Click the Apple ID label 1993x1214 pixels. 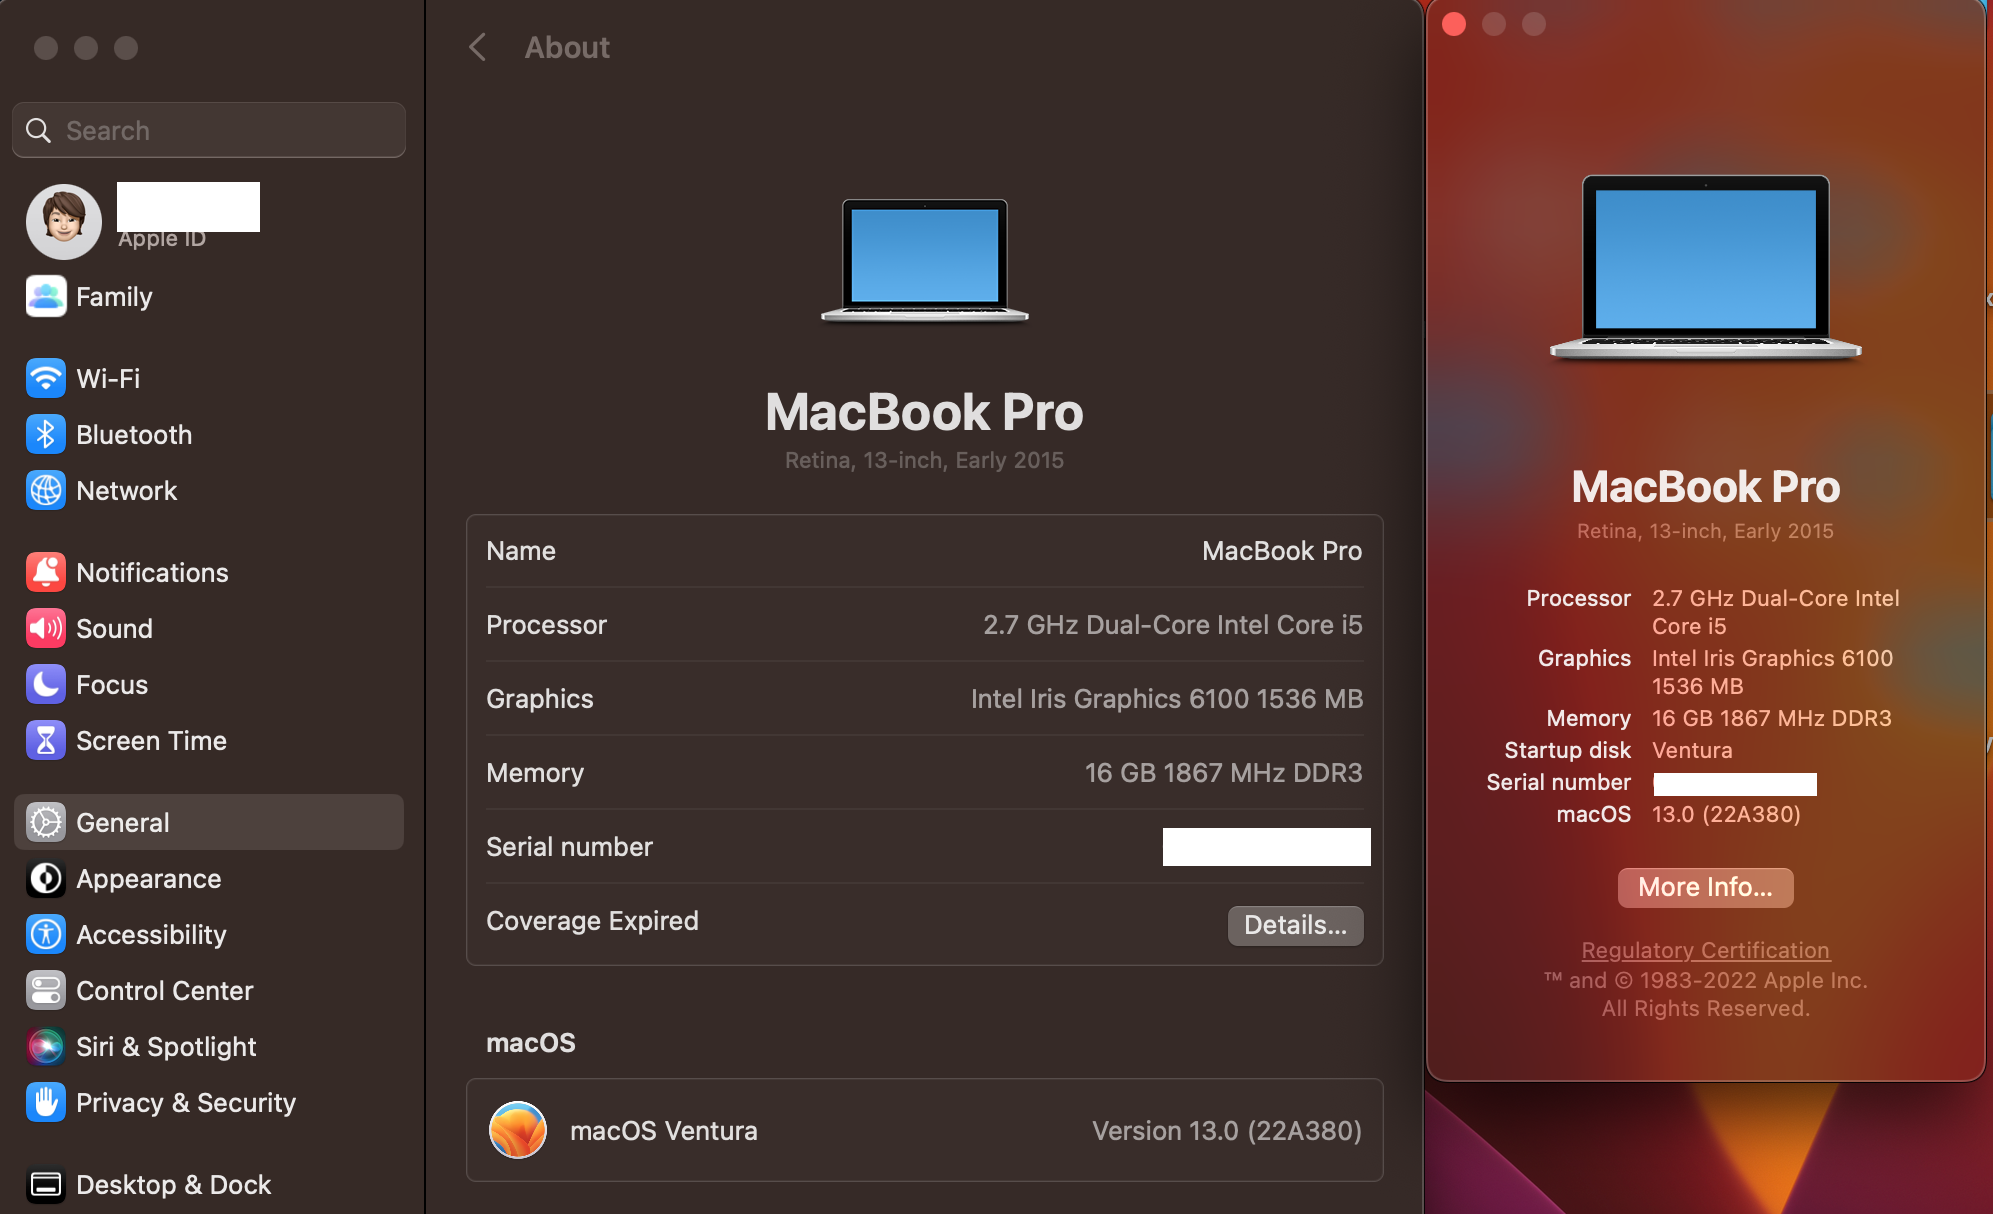click(162, 239)
